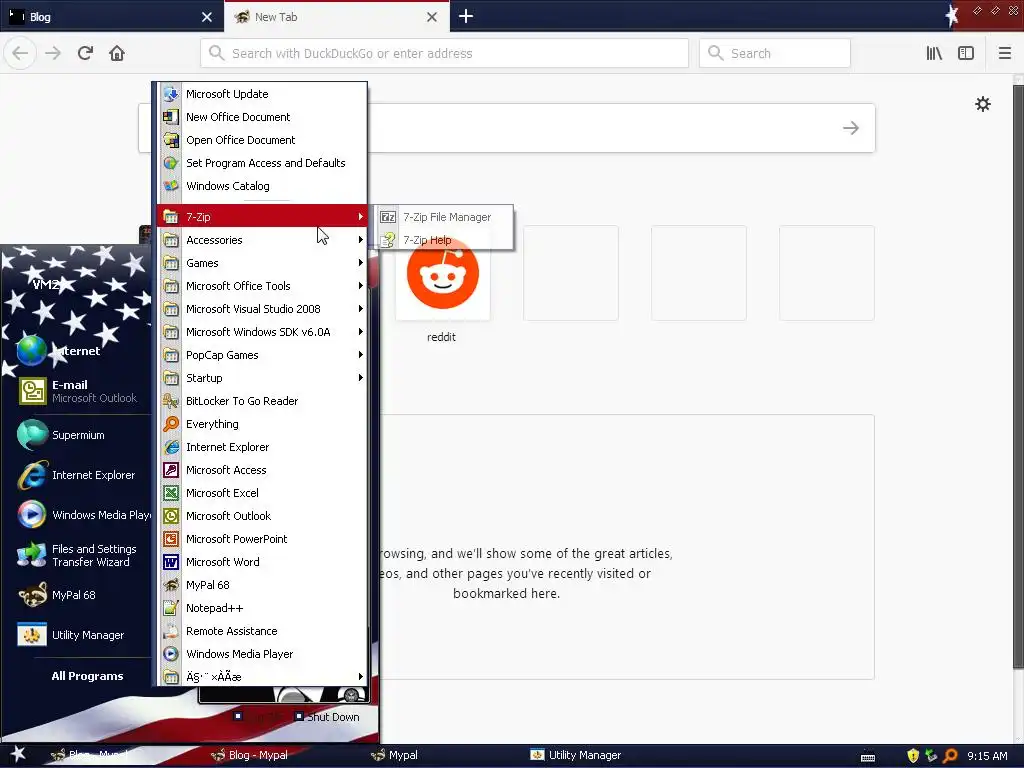Open MyPal 68 from the programs list
This screenshot has height=768, width=1024.
point(262,584)
